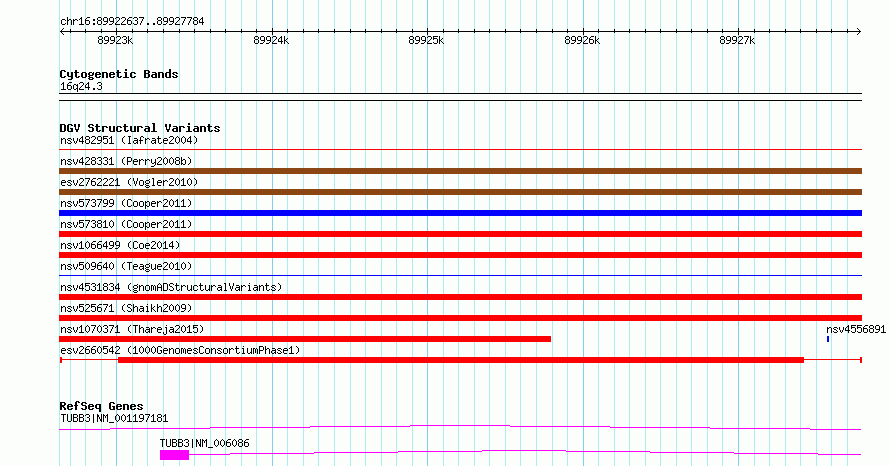Viewport: 890px width, 466px height.
Task: Click the red bar under nsv1066499
Action: coord(460,255)
